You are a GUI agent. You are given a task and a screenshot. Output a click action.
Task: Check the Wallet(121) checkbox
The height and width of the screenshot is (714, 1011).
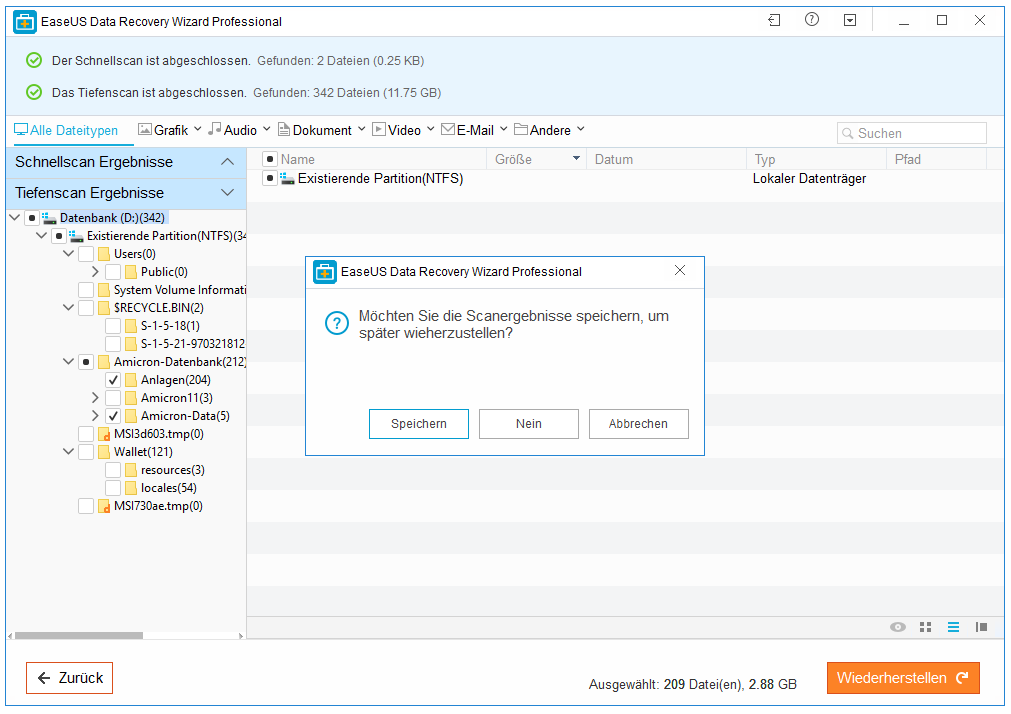tap(86, 452)
